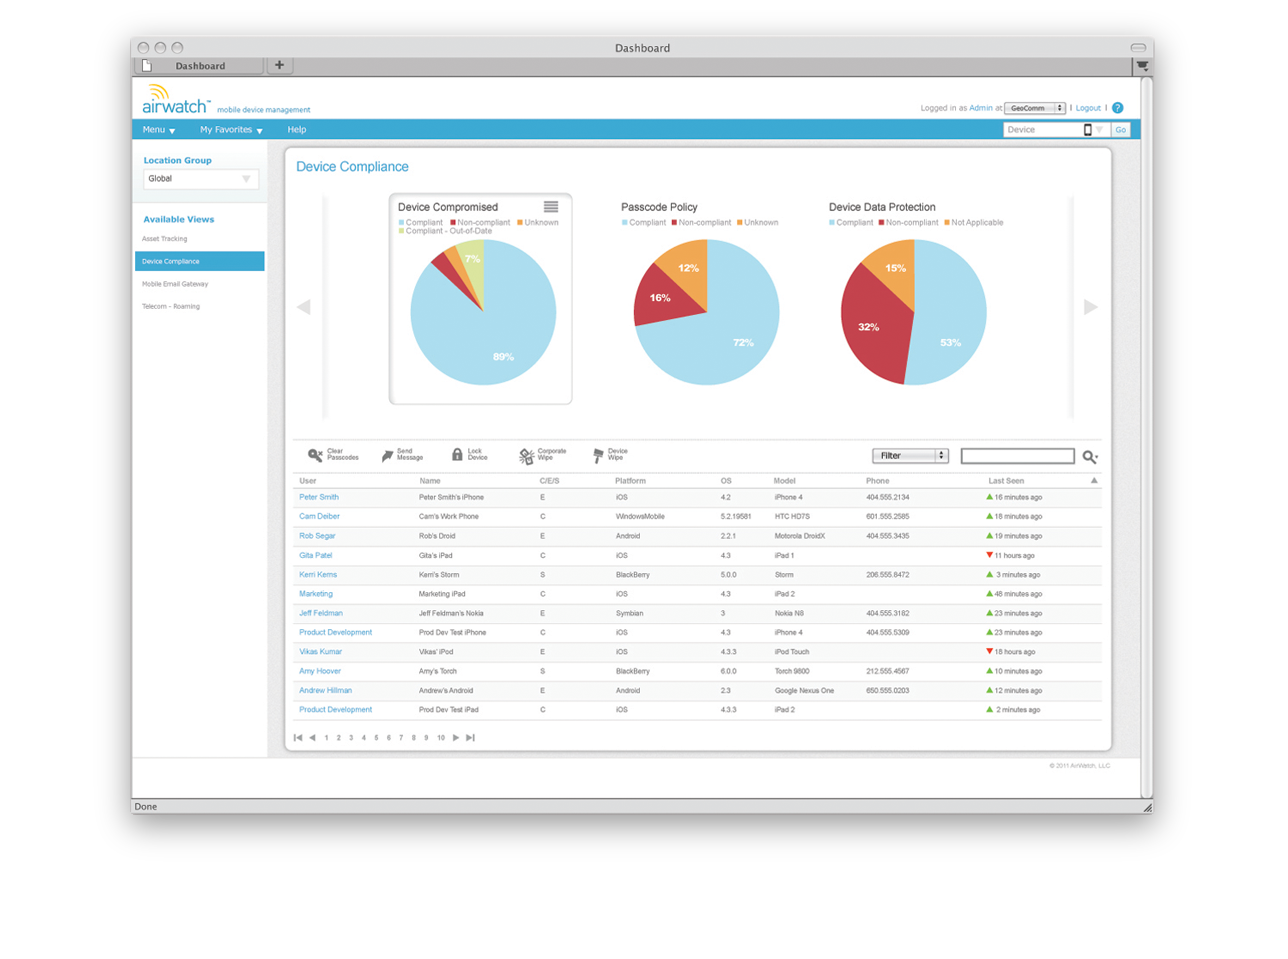Open the My Favorites menu
This screenshot has width=1288, height=959.
(x=230, y=130)
